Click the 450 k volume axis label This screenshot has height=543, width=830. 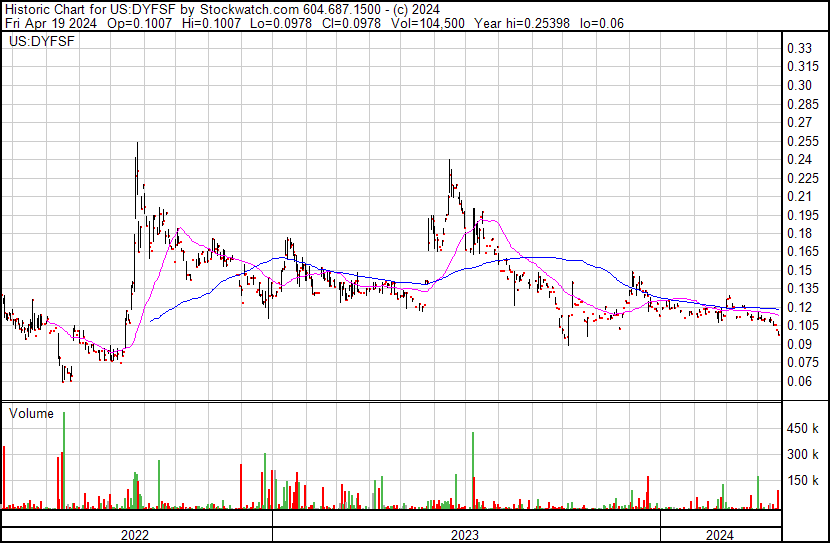[x=802, y=428]
